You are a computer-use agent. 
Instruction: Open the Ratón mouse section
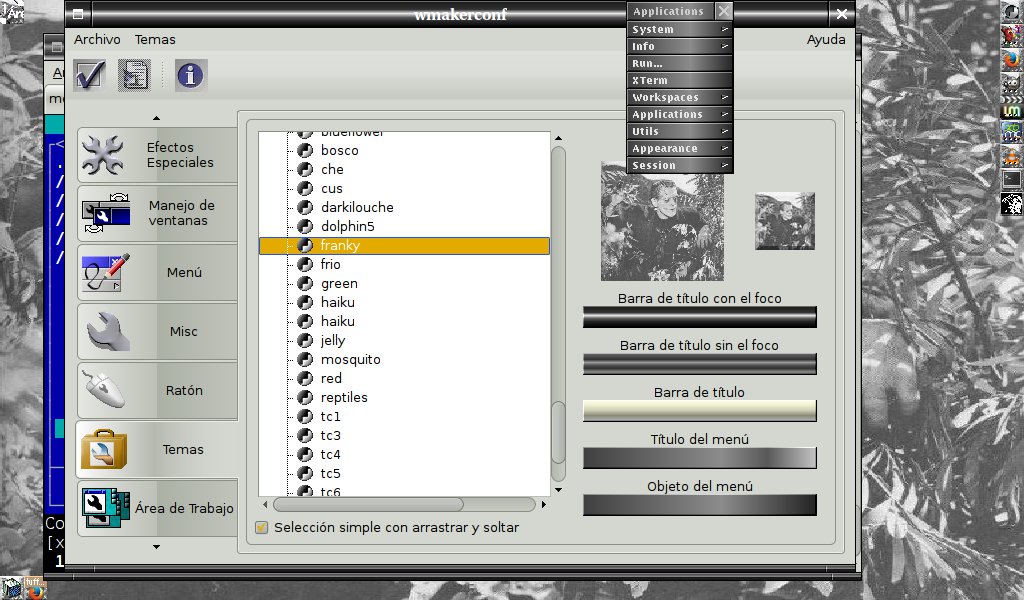(x=157, y=390)
